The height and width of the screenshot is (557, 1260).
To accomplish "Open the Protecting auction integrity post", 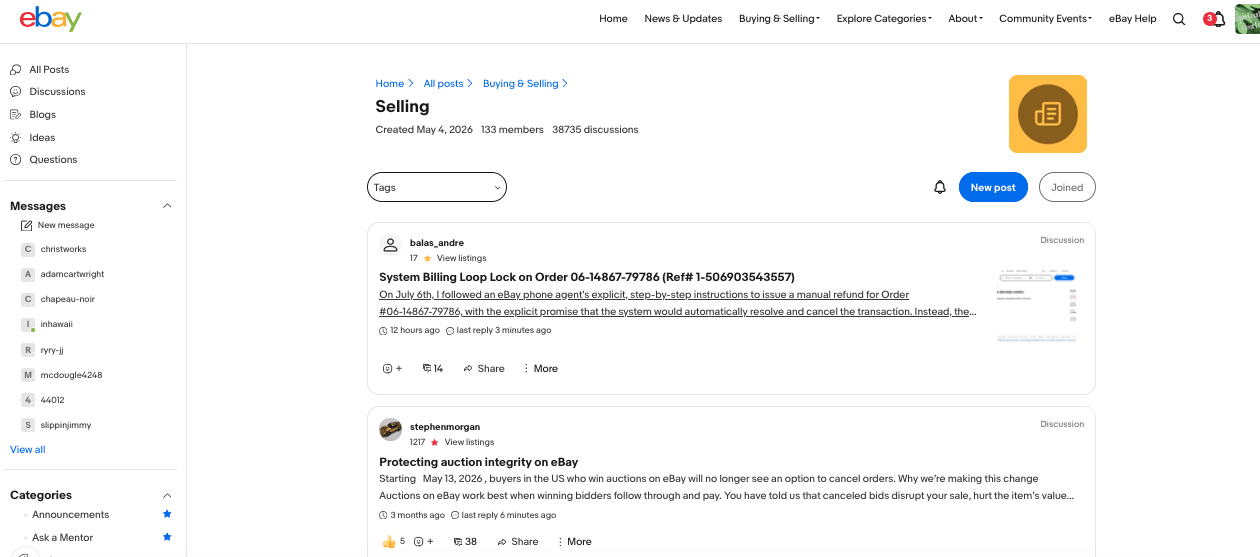I will (479, 462).
